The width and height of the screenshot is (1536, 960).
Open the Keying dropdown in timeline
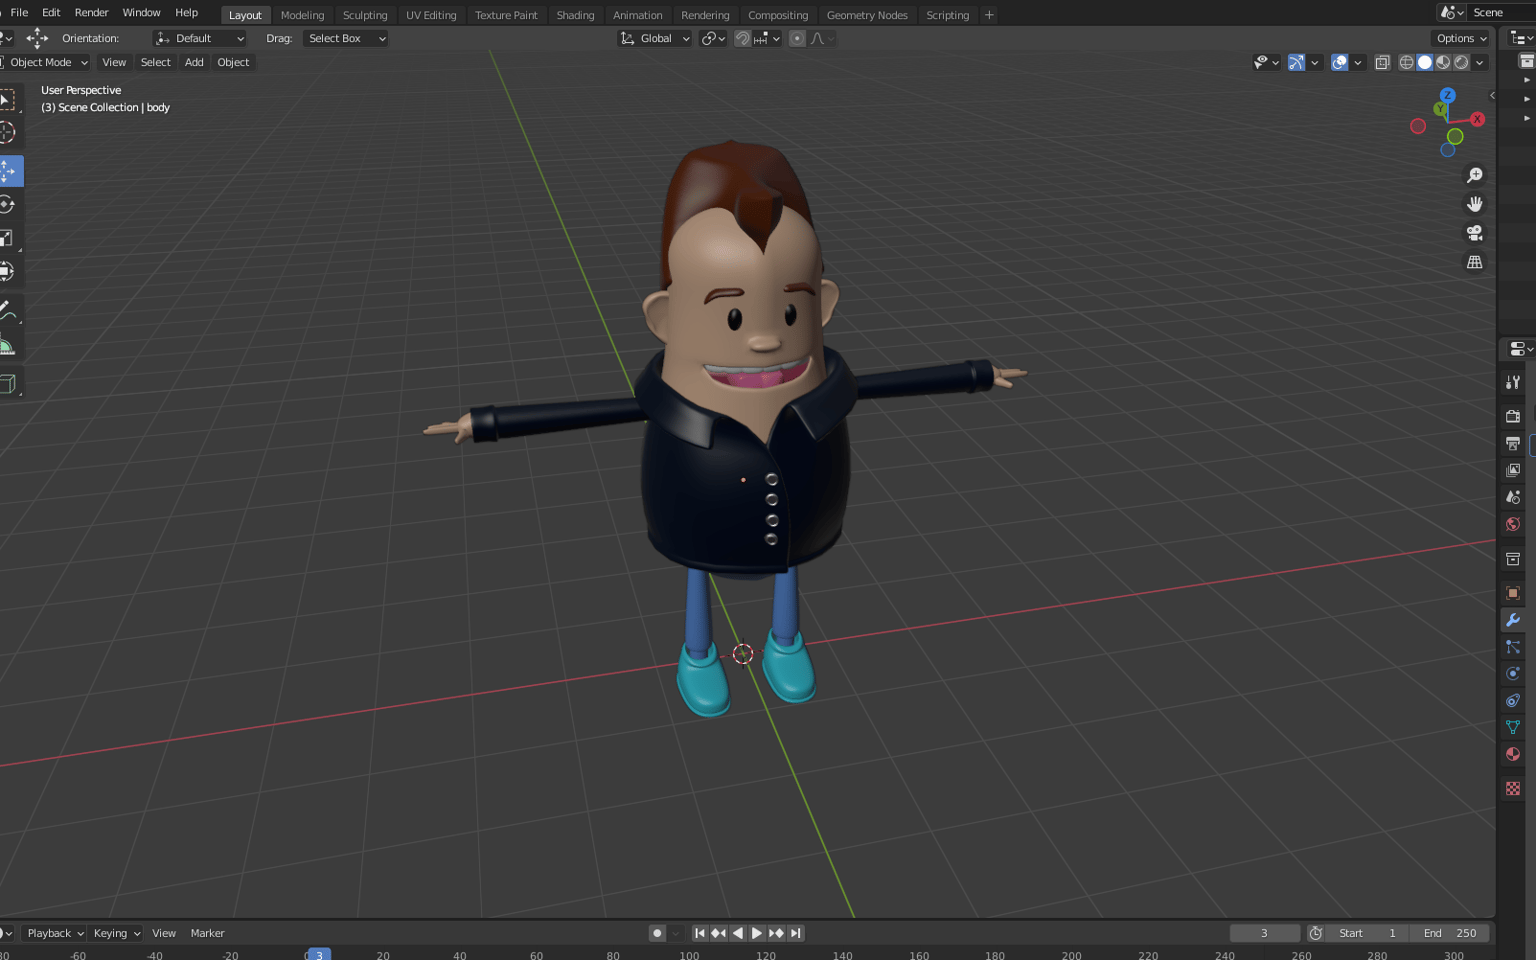tap(117, 933)
